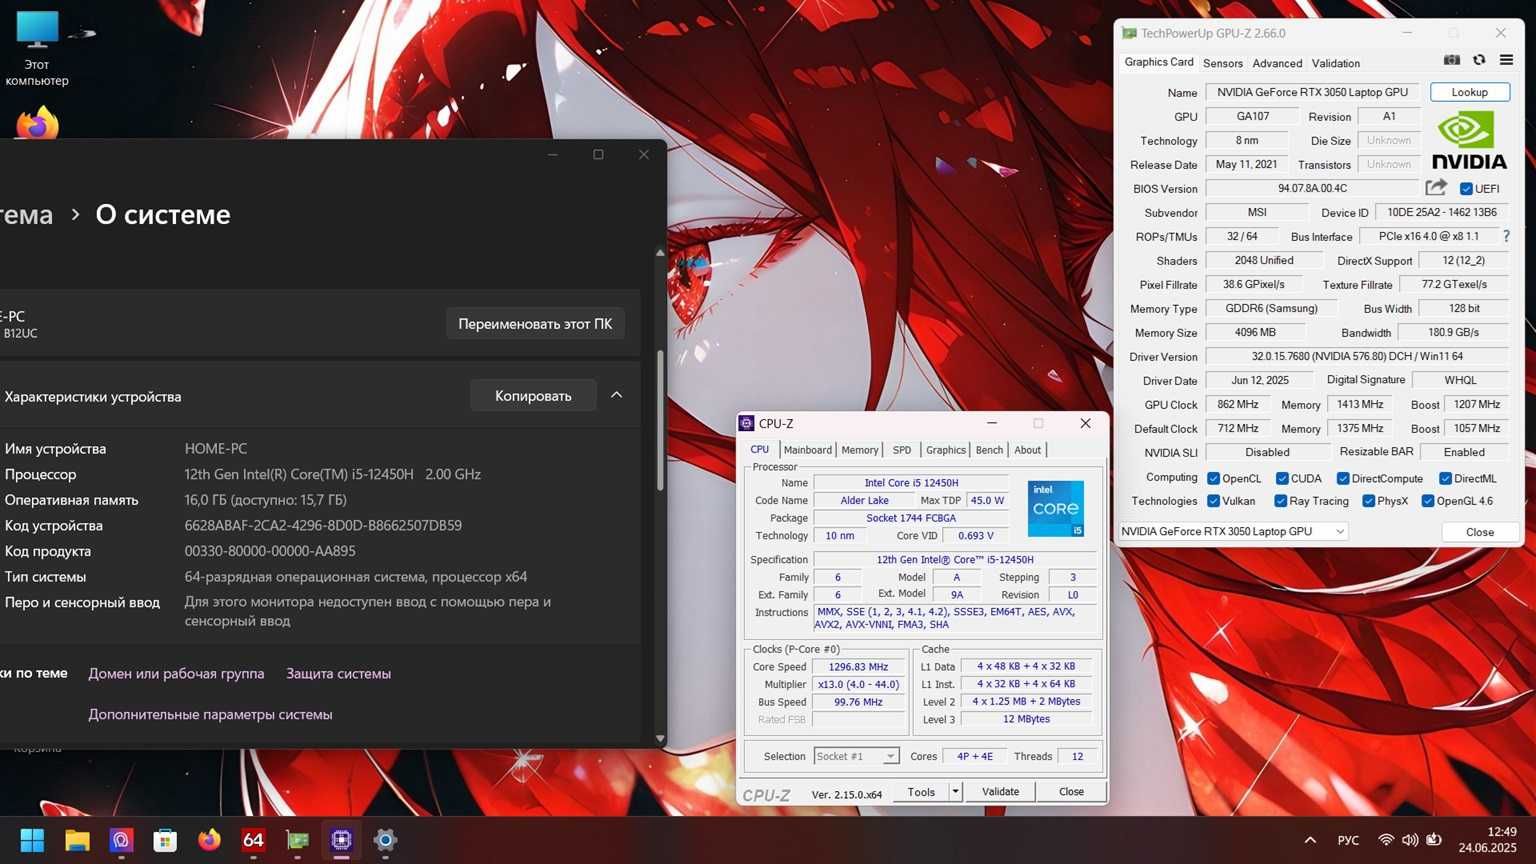Open the GPU selection dropdown in GPU-Z
Viewport: 1536px width, 864px height.
(1233, 531)
